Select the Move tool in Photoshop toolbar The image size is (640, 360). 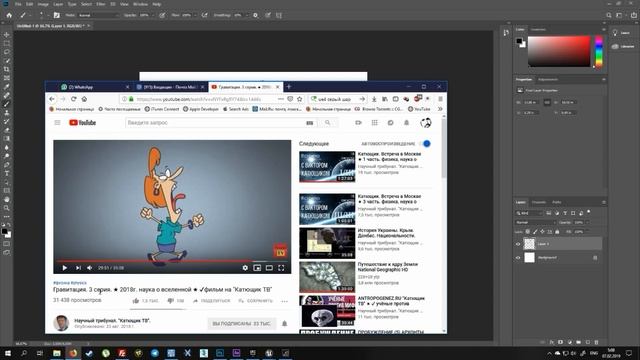pyautogui.click(x=7, y=35)
